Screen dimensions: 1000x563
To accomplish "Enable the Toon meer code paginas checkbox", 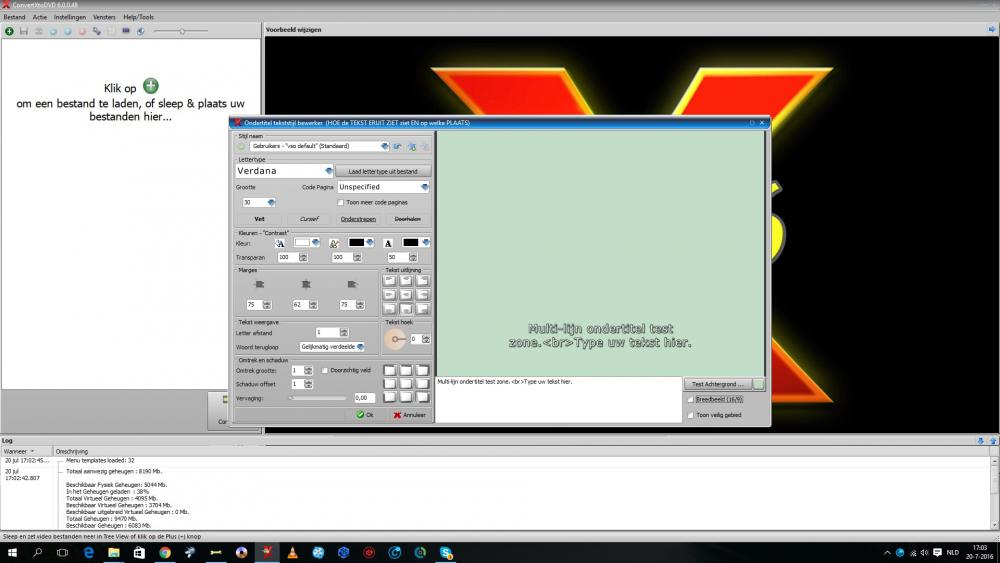I will click(x=341, y=202).
